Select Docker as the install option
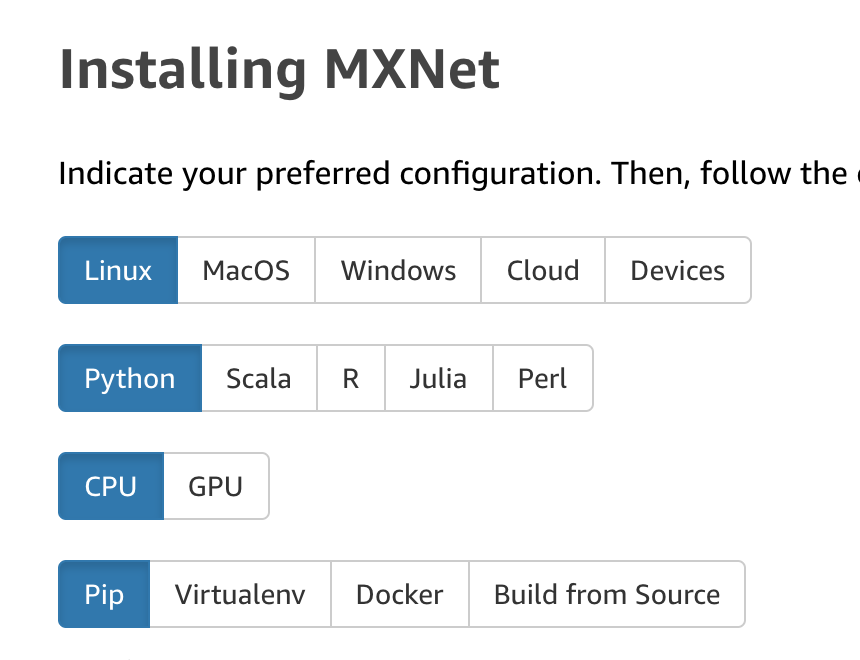This screenshot has height=660, width=860. point(399,594)
